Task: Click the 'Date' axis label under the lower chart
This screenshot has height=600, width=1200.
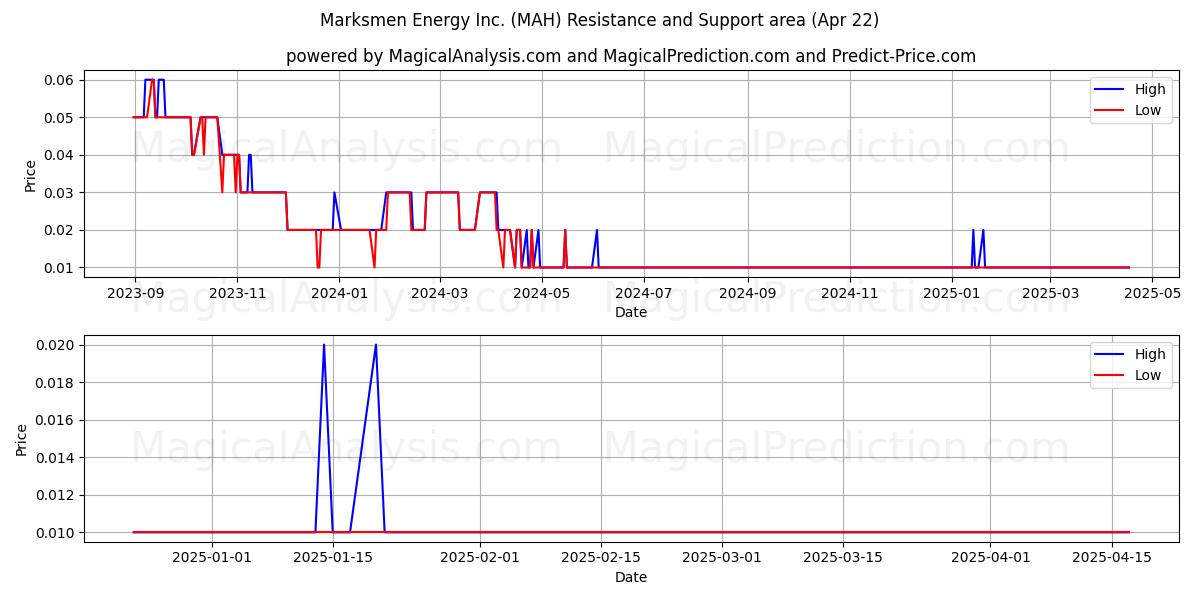Action: [x=631, y=577]
